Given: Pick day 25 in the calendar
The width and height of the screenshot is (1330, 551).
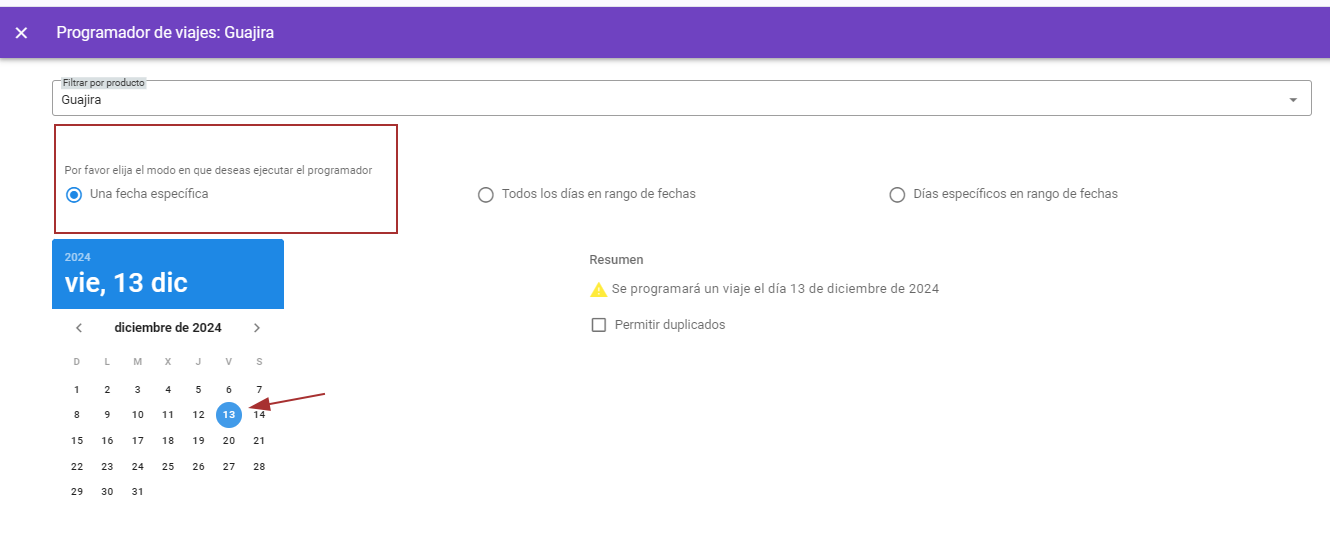Looking at the screenshot, I should click(x=168, y=467).
